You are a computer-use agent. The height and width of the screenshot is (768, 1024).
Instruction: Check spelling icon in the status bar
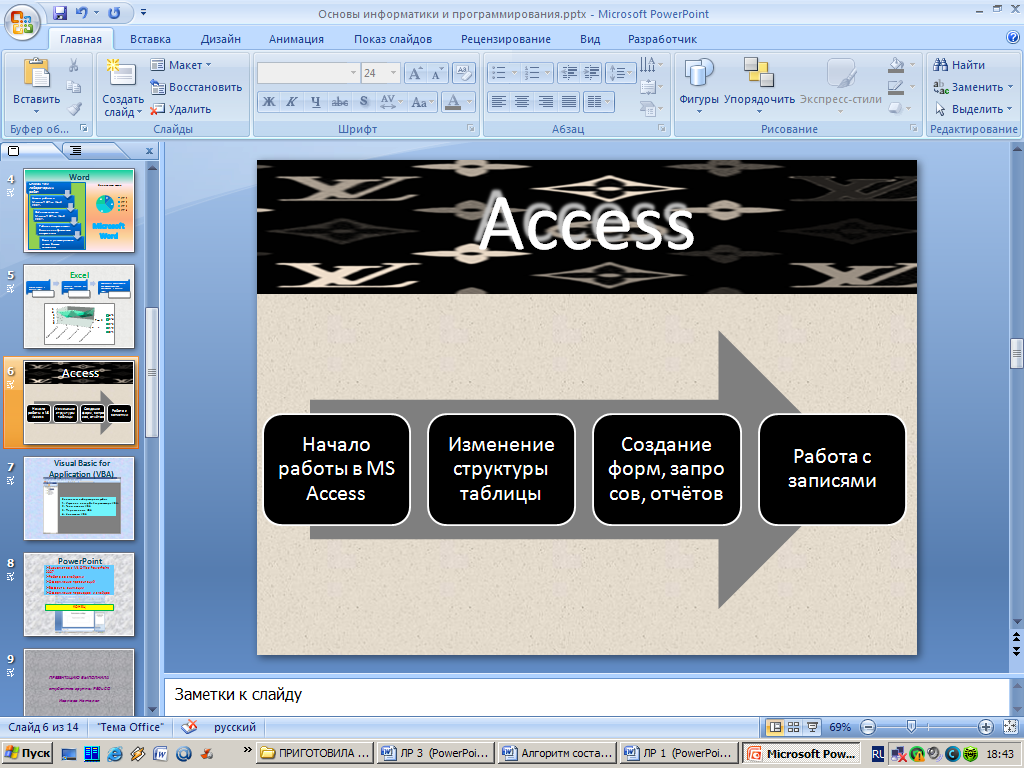click(189, 726)
